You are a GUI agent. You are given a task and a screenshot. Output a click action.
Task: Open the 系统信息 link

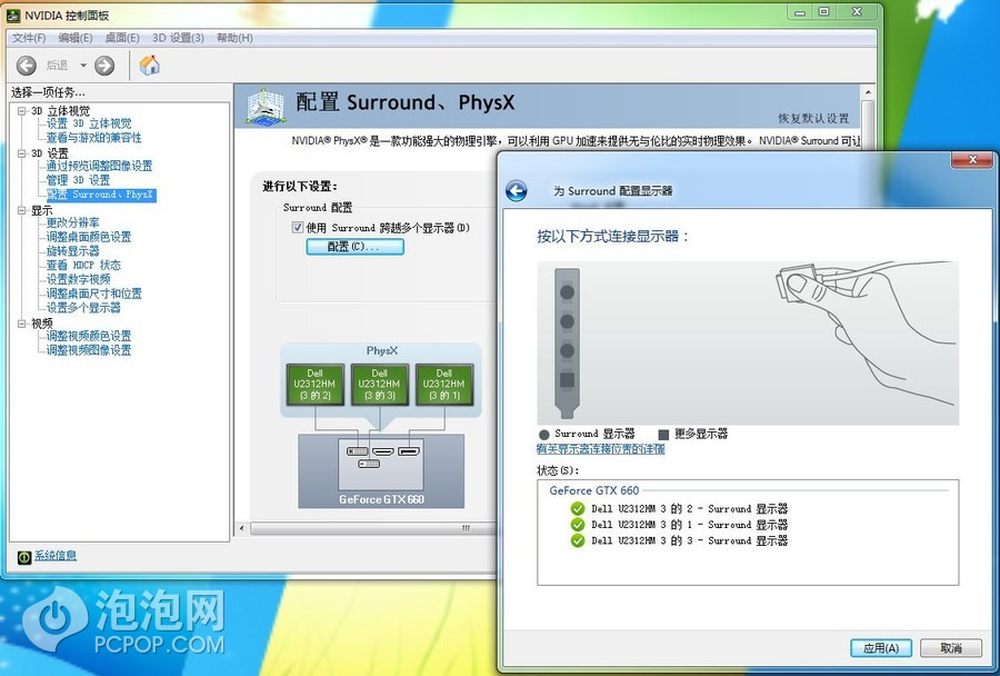(55, 555)
